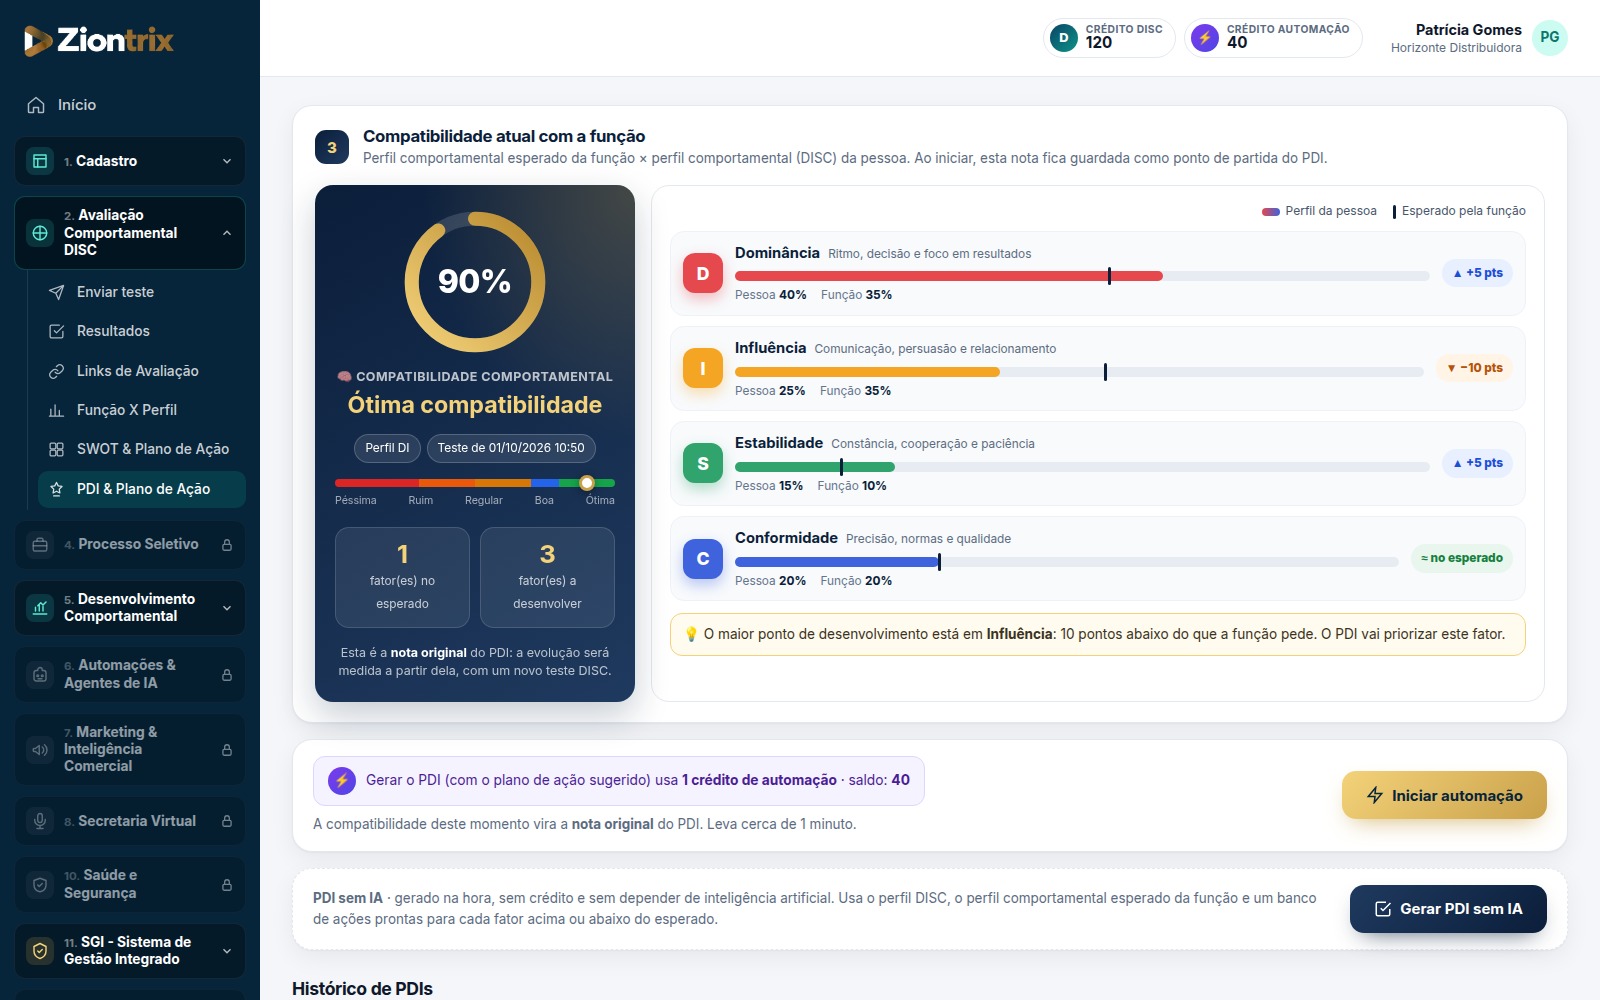
Task: Select the SWOT & Plano de Ação item
Action: (141, 449)
